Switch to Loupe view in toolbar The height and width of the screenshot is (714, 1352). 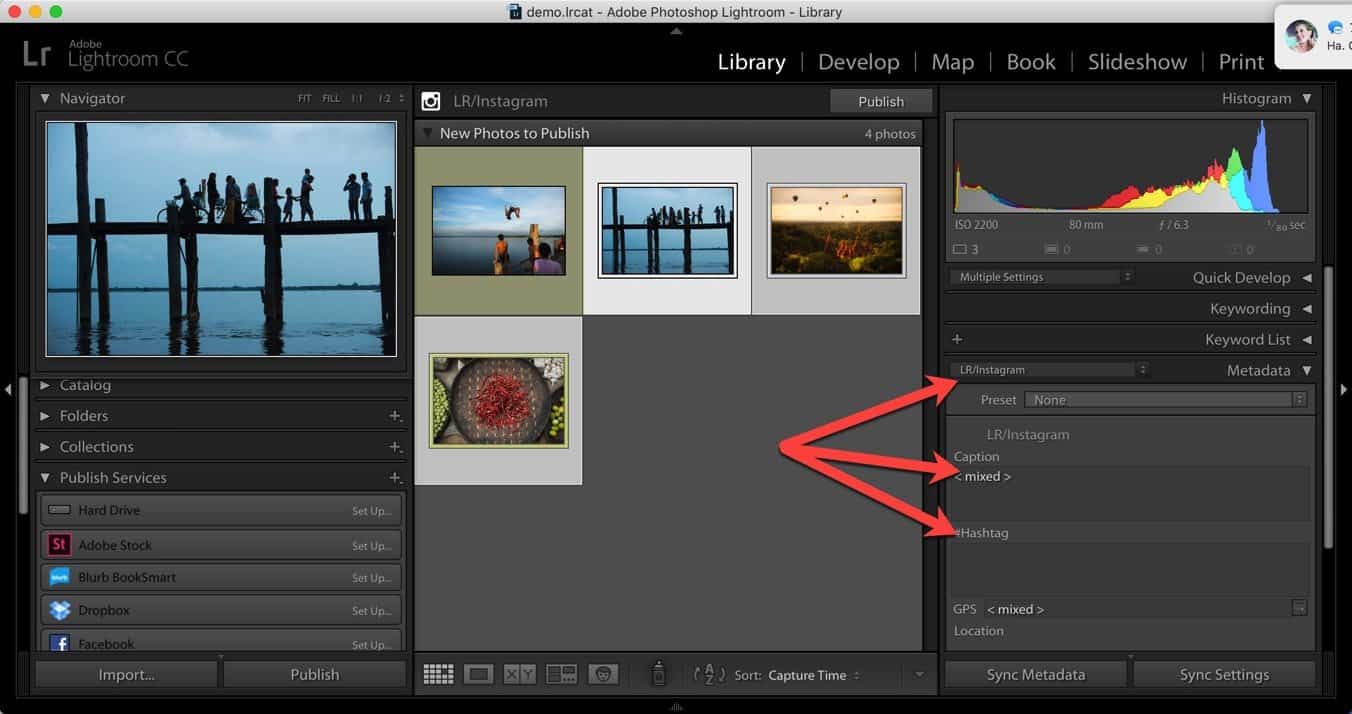[479, 675]
